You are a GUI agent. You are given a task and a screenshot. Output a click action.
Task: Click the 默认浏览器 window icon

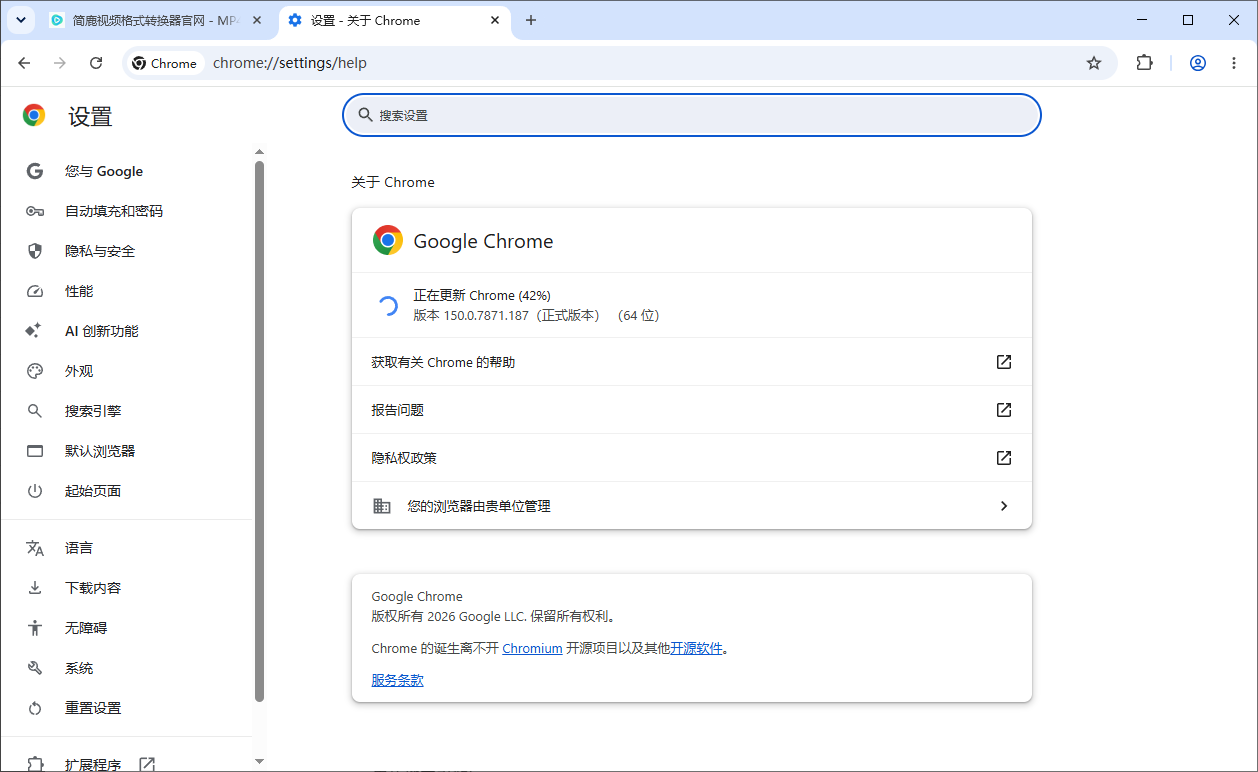click(35, 451)
